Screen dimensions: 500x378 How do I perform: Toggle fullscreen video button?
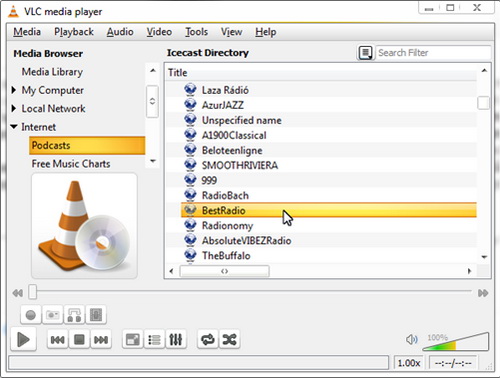click(133, 339)
